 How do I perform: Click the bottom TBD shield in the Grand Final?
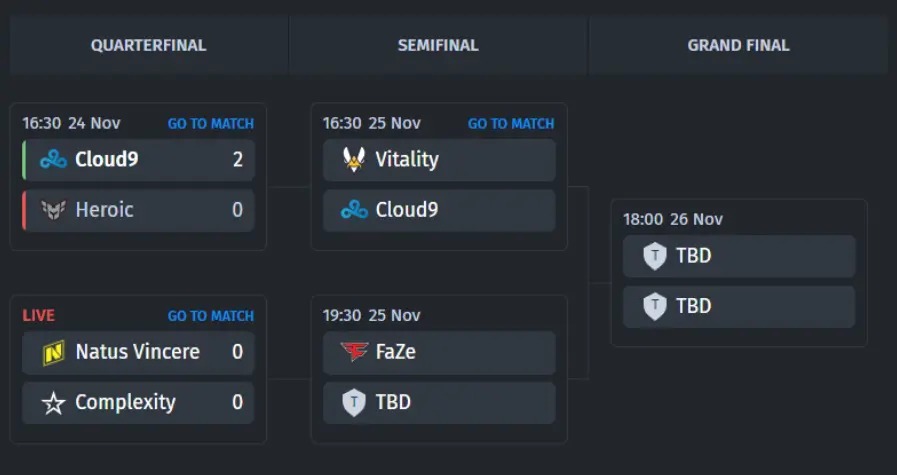(654, 306)
